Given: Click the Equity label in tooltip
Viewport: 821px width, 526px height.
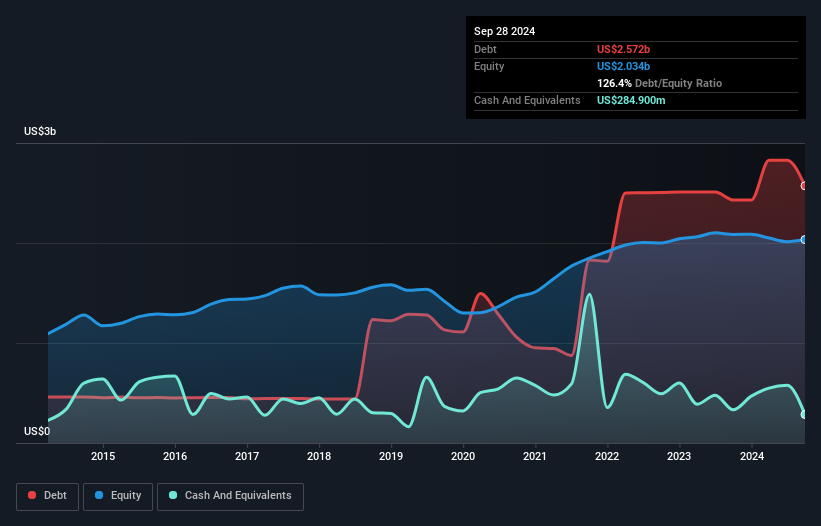Looking at the screenshot, I should [489, 66].
